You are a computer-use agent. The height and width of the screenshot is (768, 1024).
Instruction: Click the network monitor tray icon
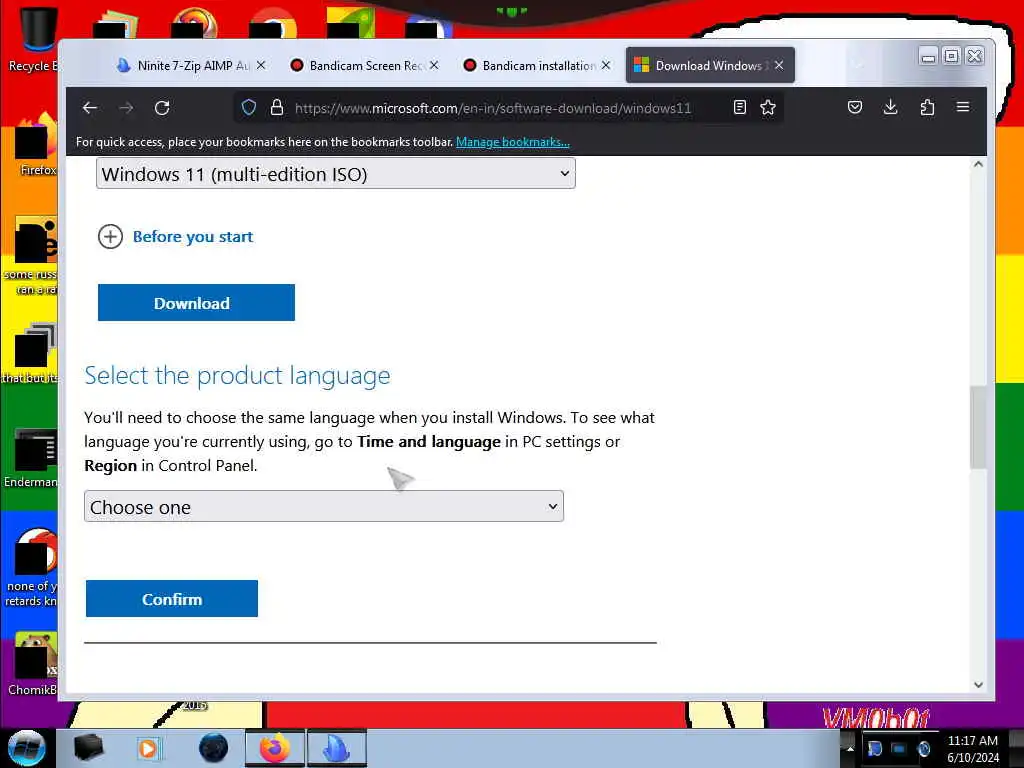[x=899, y=748]
